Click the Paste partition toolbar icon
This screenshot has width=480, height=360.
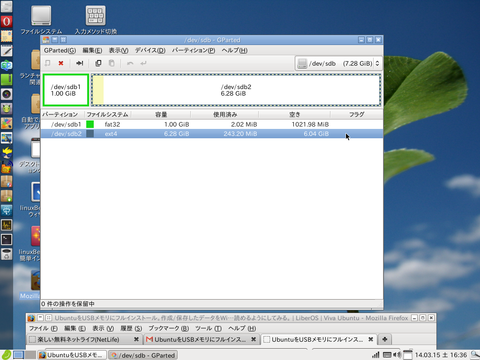[112, 63]
